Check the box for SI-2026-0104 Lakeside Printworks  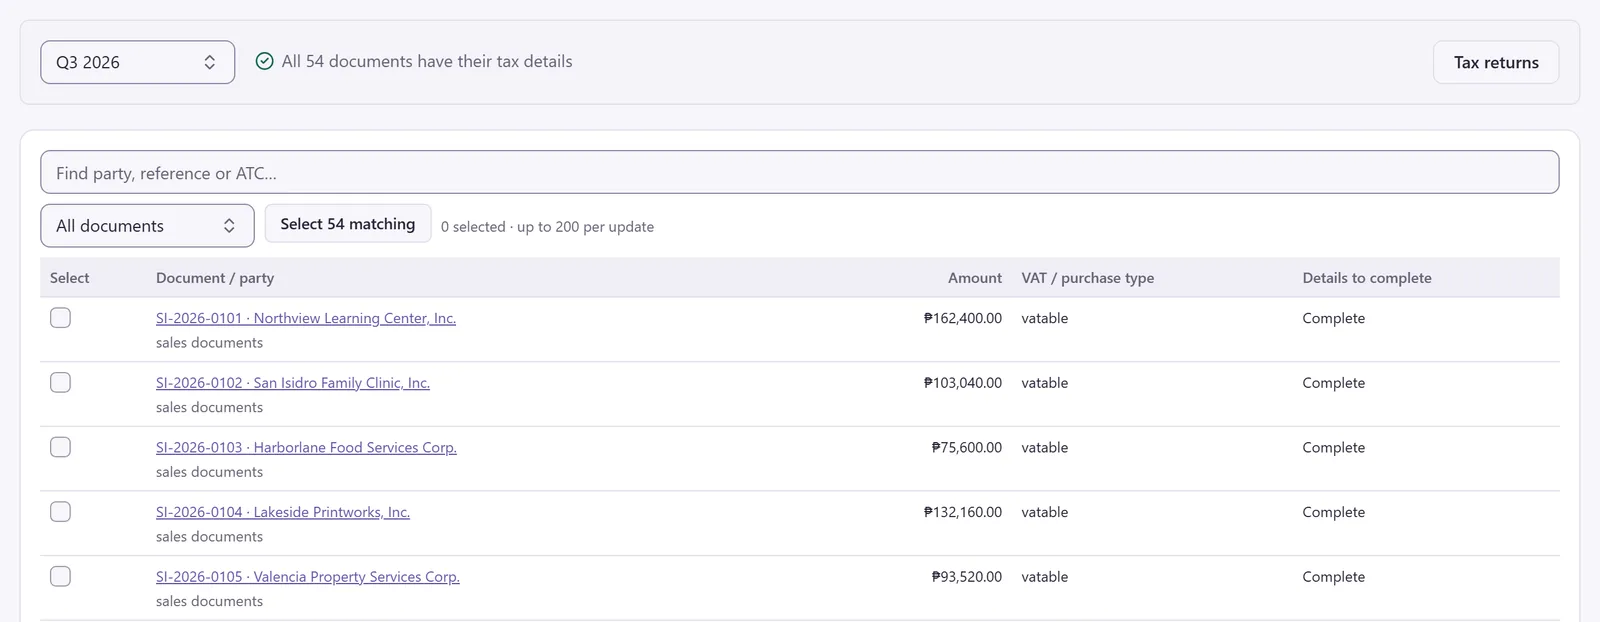tap(61, 512)
